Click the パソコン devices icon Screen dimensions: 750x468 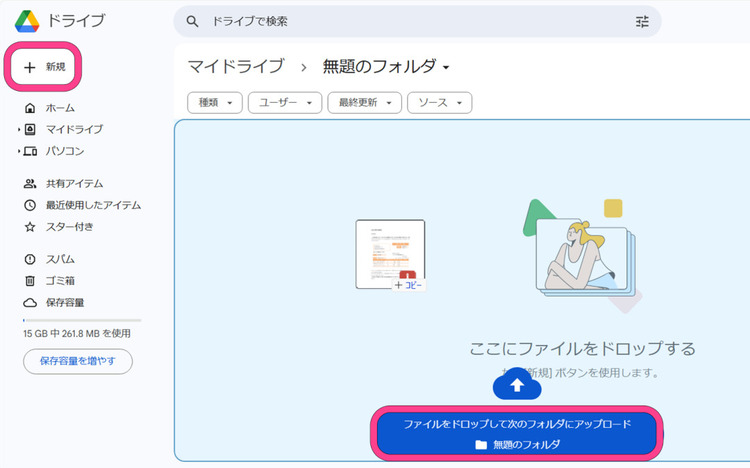coord(30,151)
